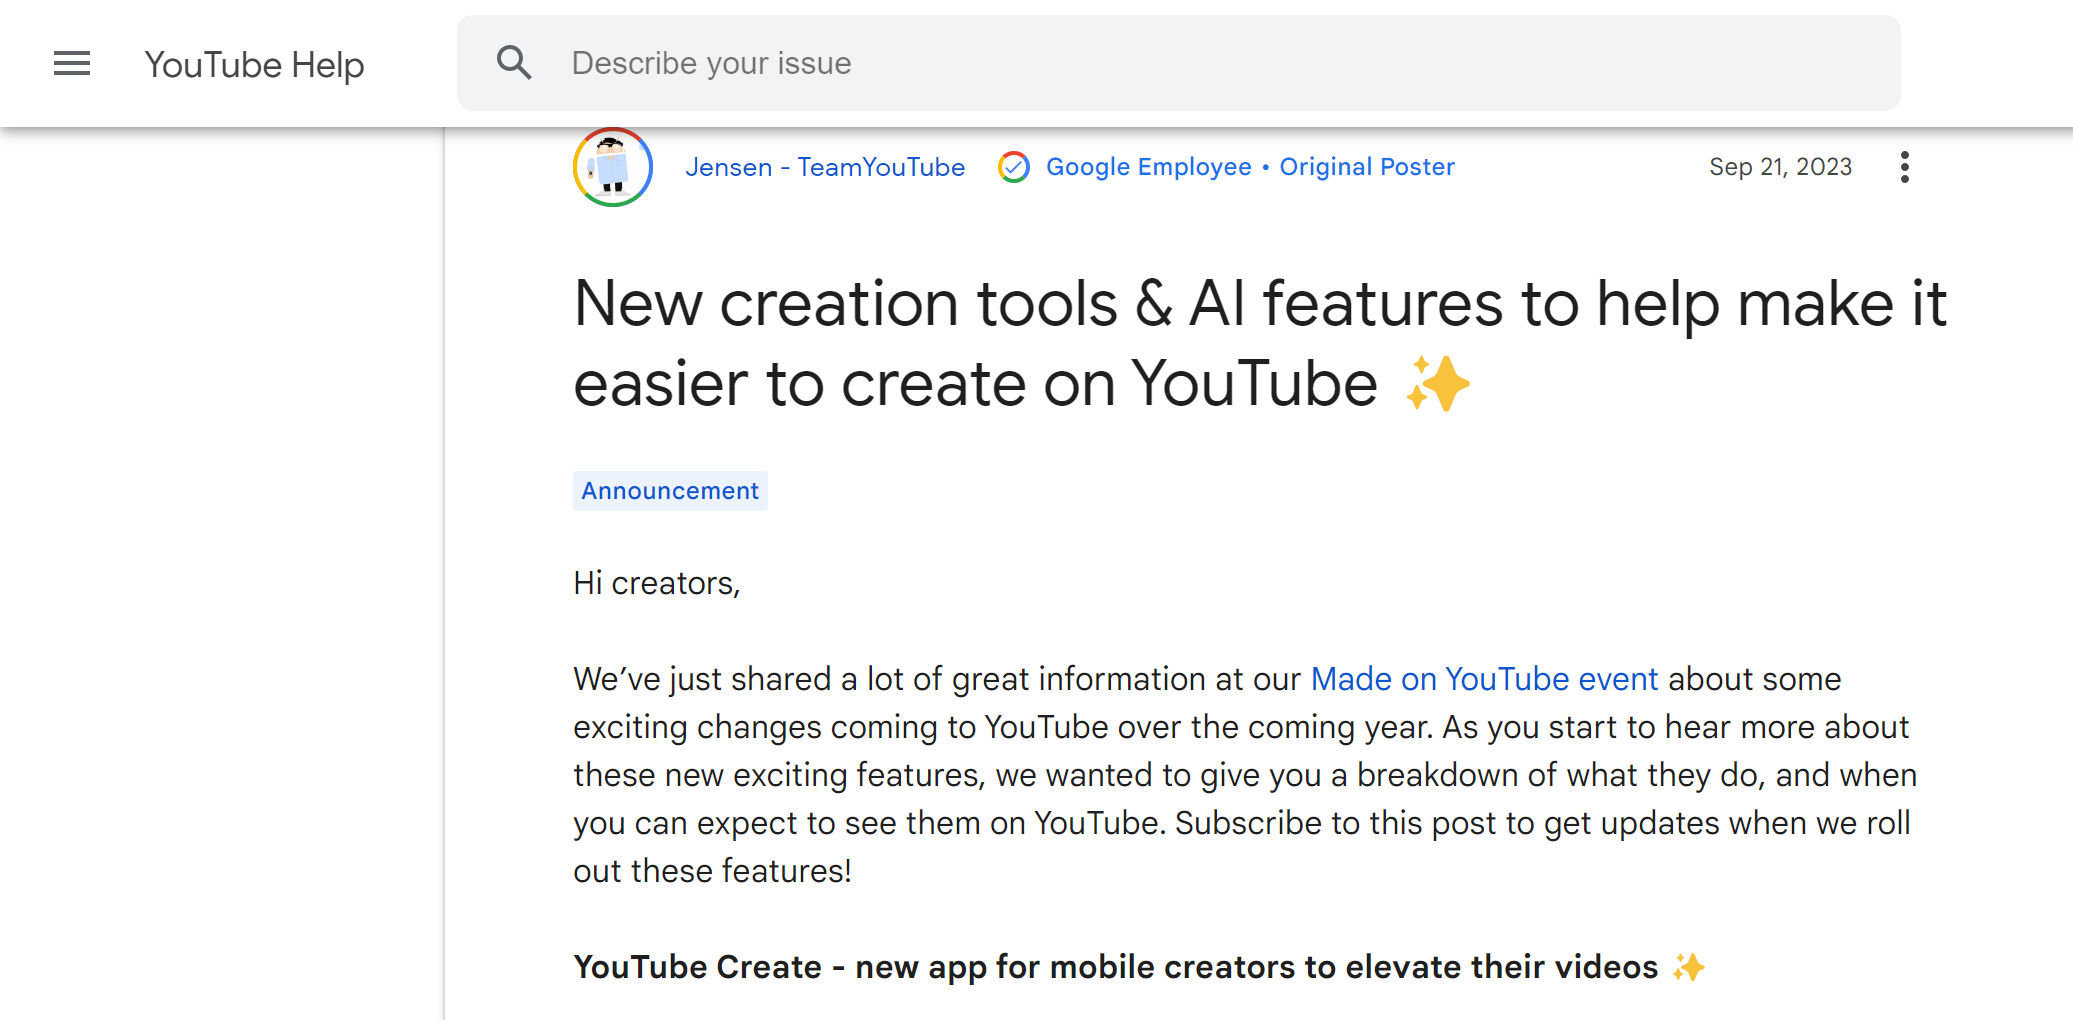Click the Google verified checkmark badge

click(x=1013, y=167)
